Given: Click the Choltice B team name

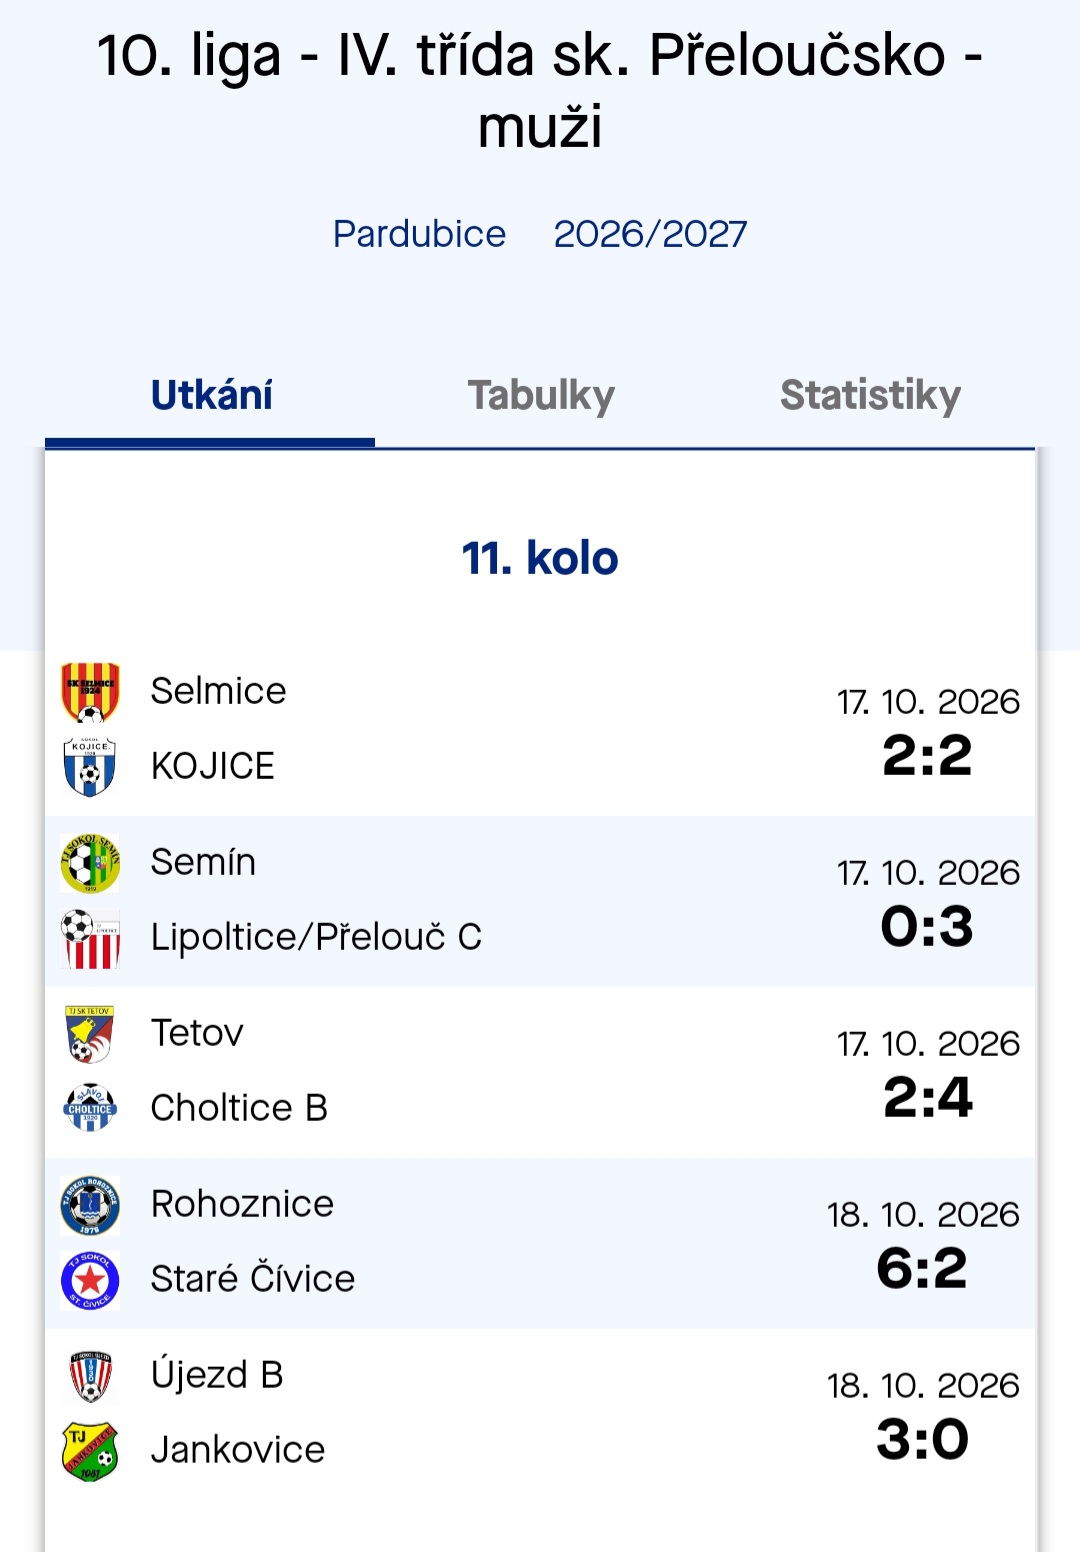Looking at the screenshot, I should pyautogui.click(x=239, y=1108).
